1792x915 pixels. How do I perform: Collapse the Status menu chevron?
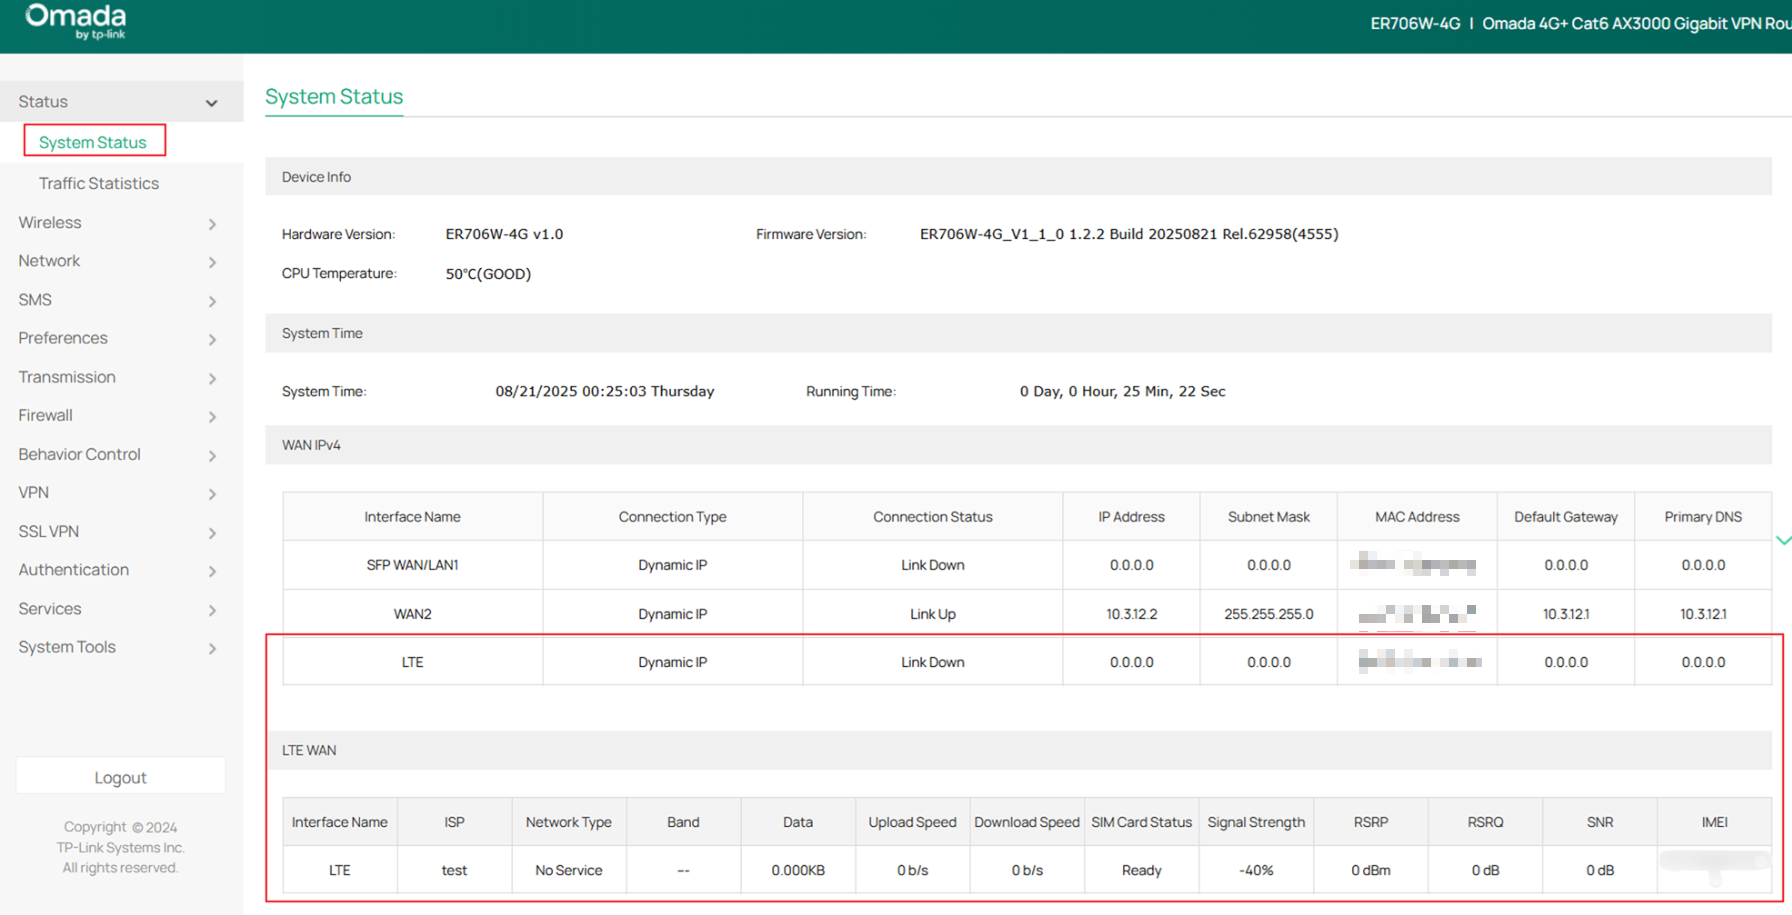coord(211,103)
